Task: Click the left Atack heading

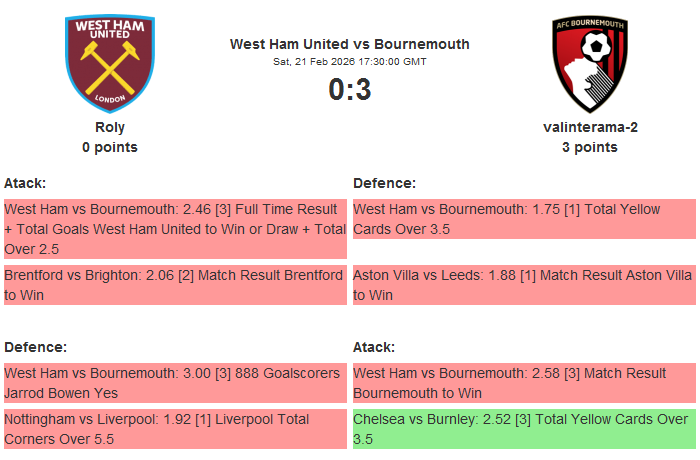Action: (26, 183)
